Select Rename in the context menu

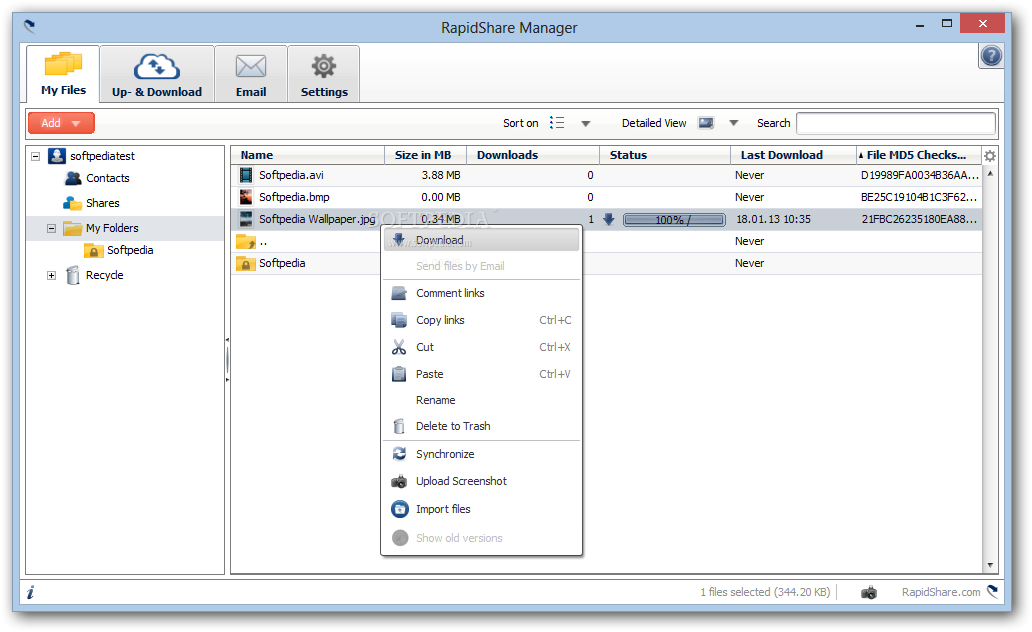(481, 400)
